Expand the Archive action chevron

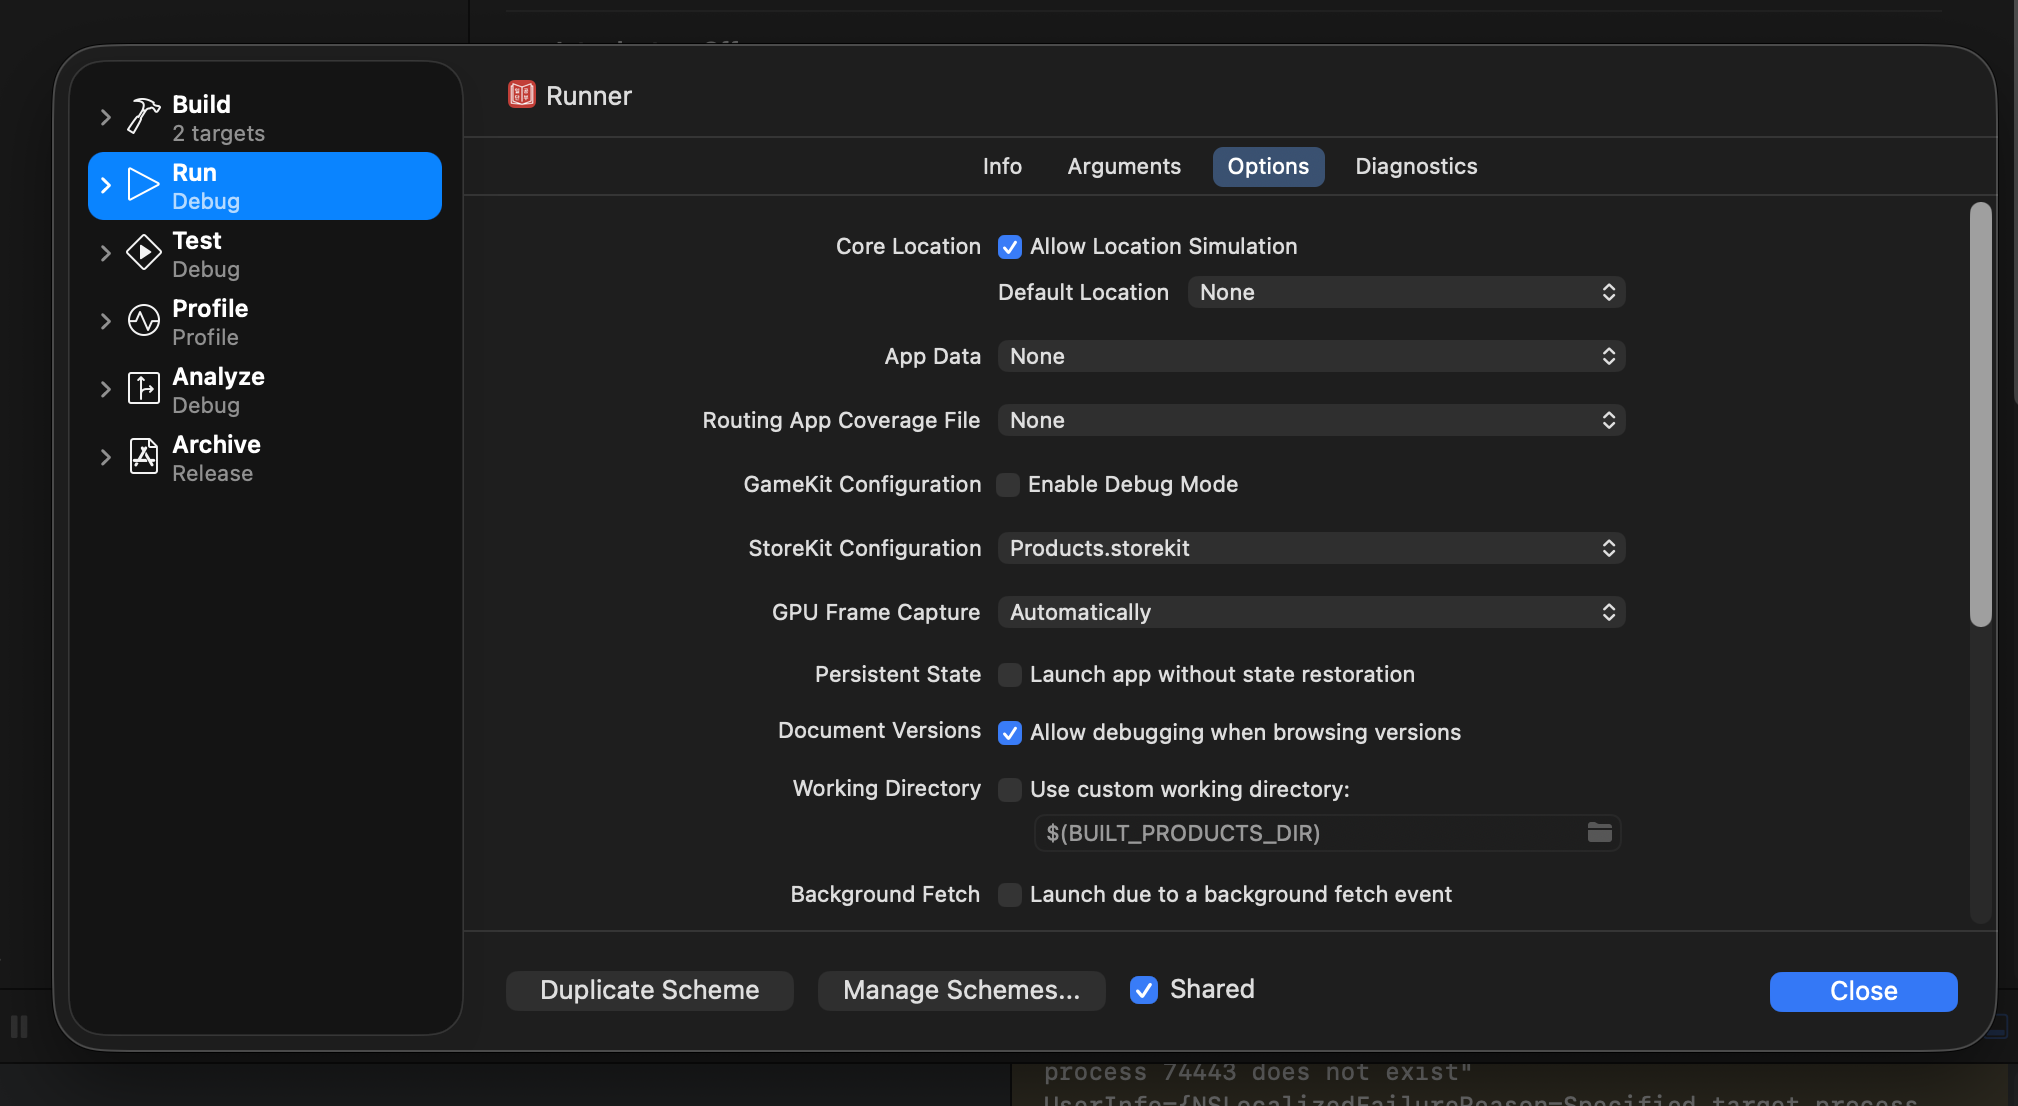(x=105, y=457)
